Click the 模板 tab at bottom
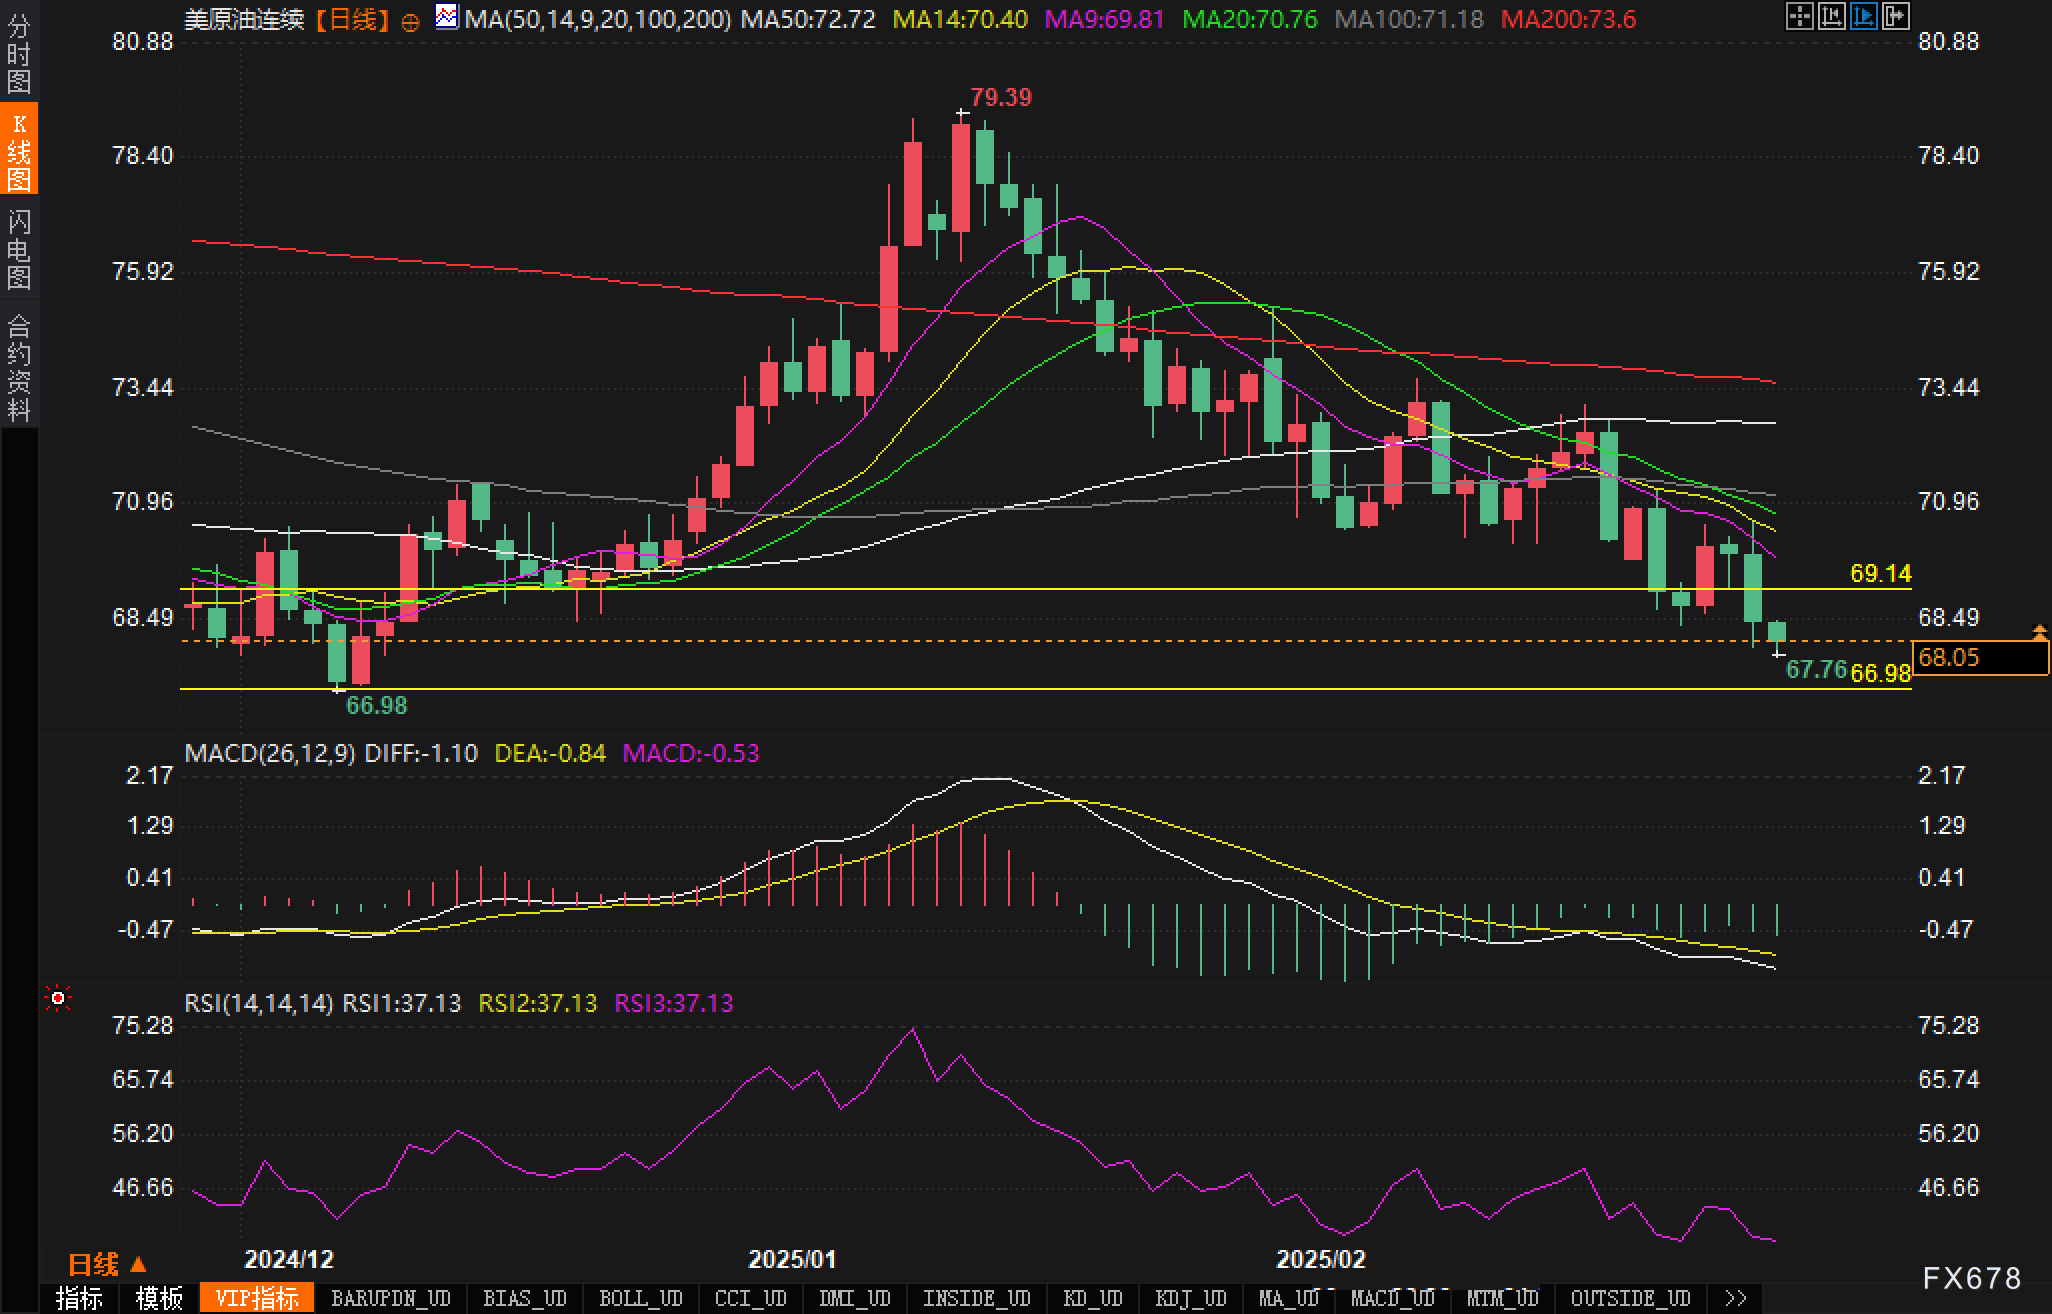2052x1314 pixels. [159, 1298]
